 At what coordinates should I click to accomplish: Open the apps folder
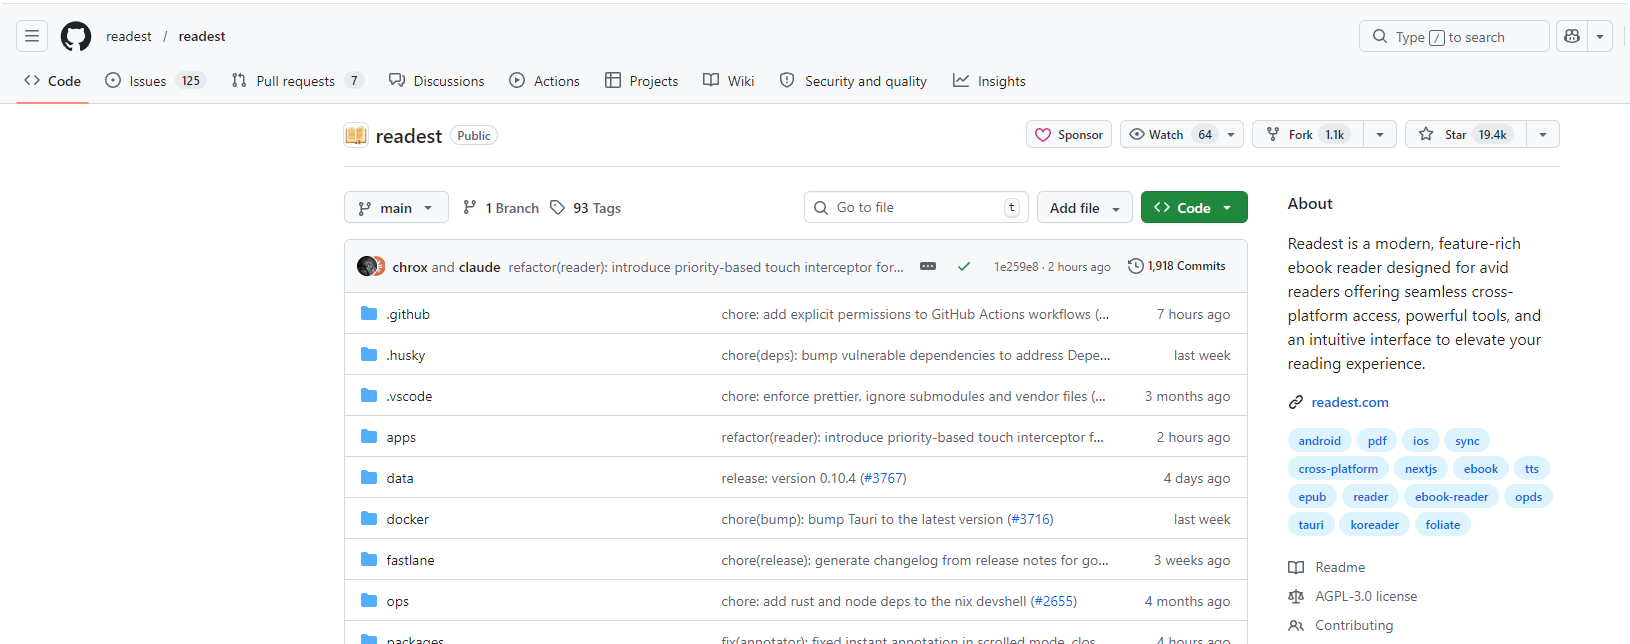[401, 437]
